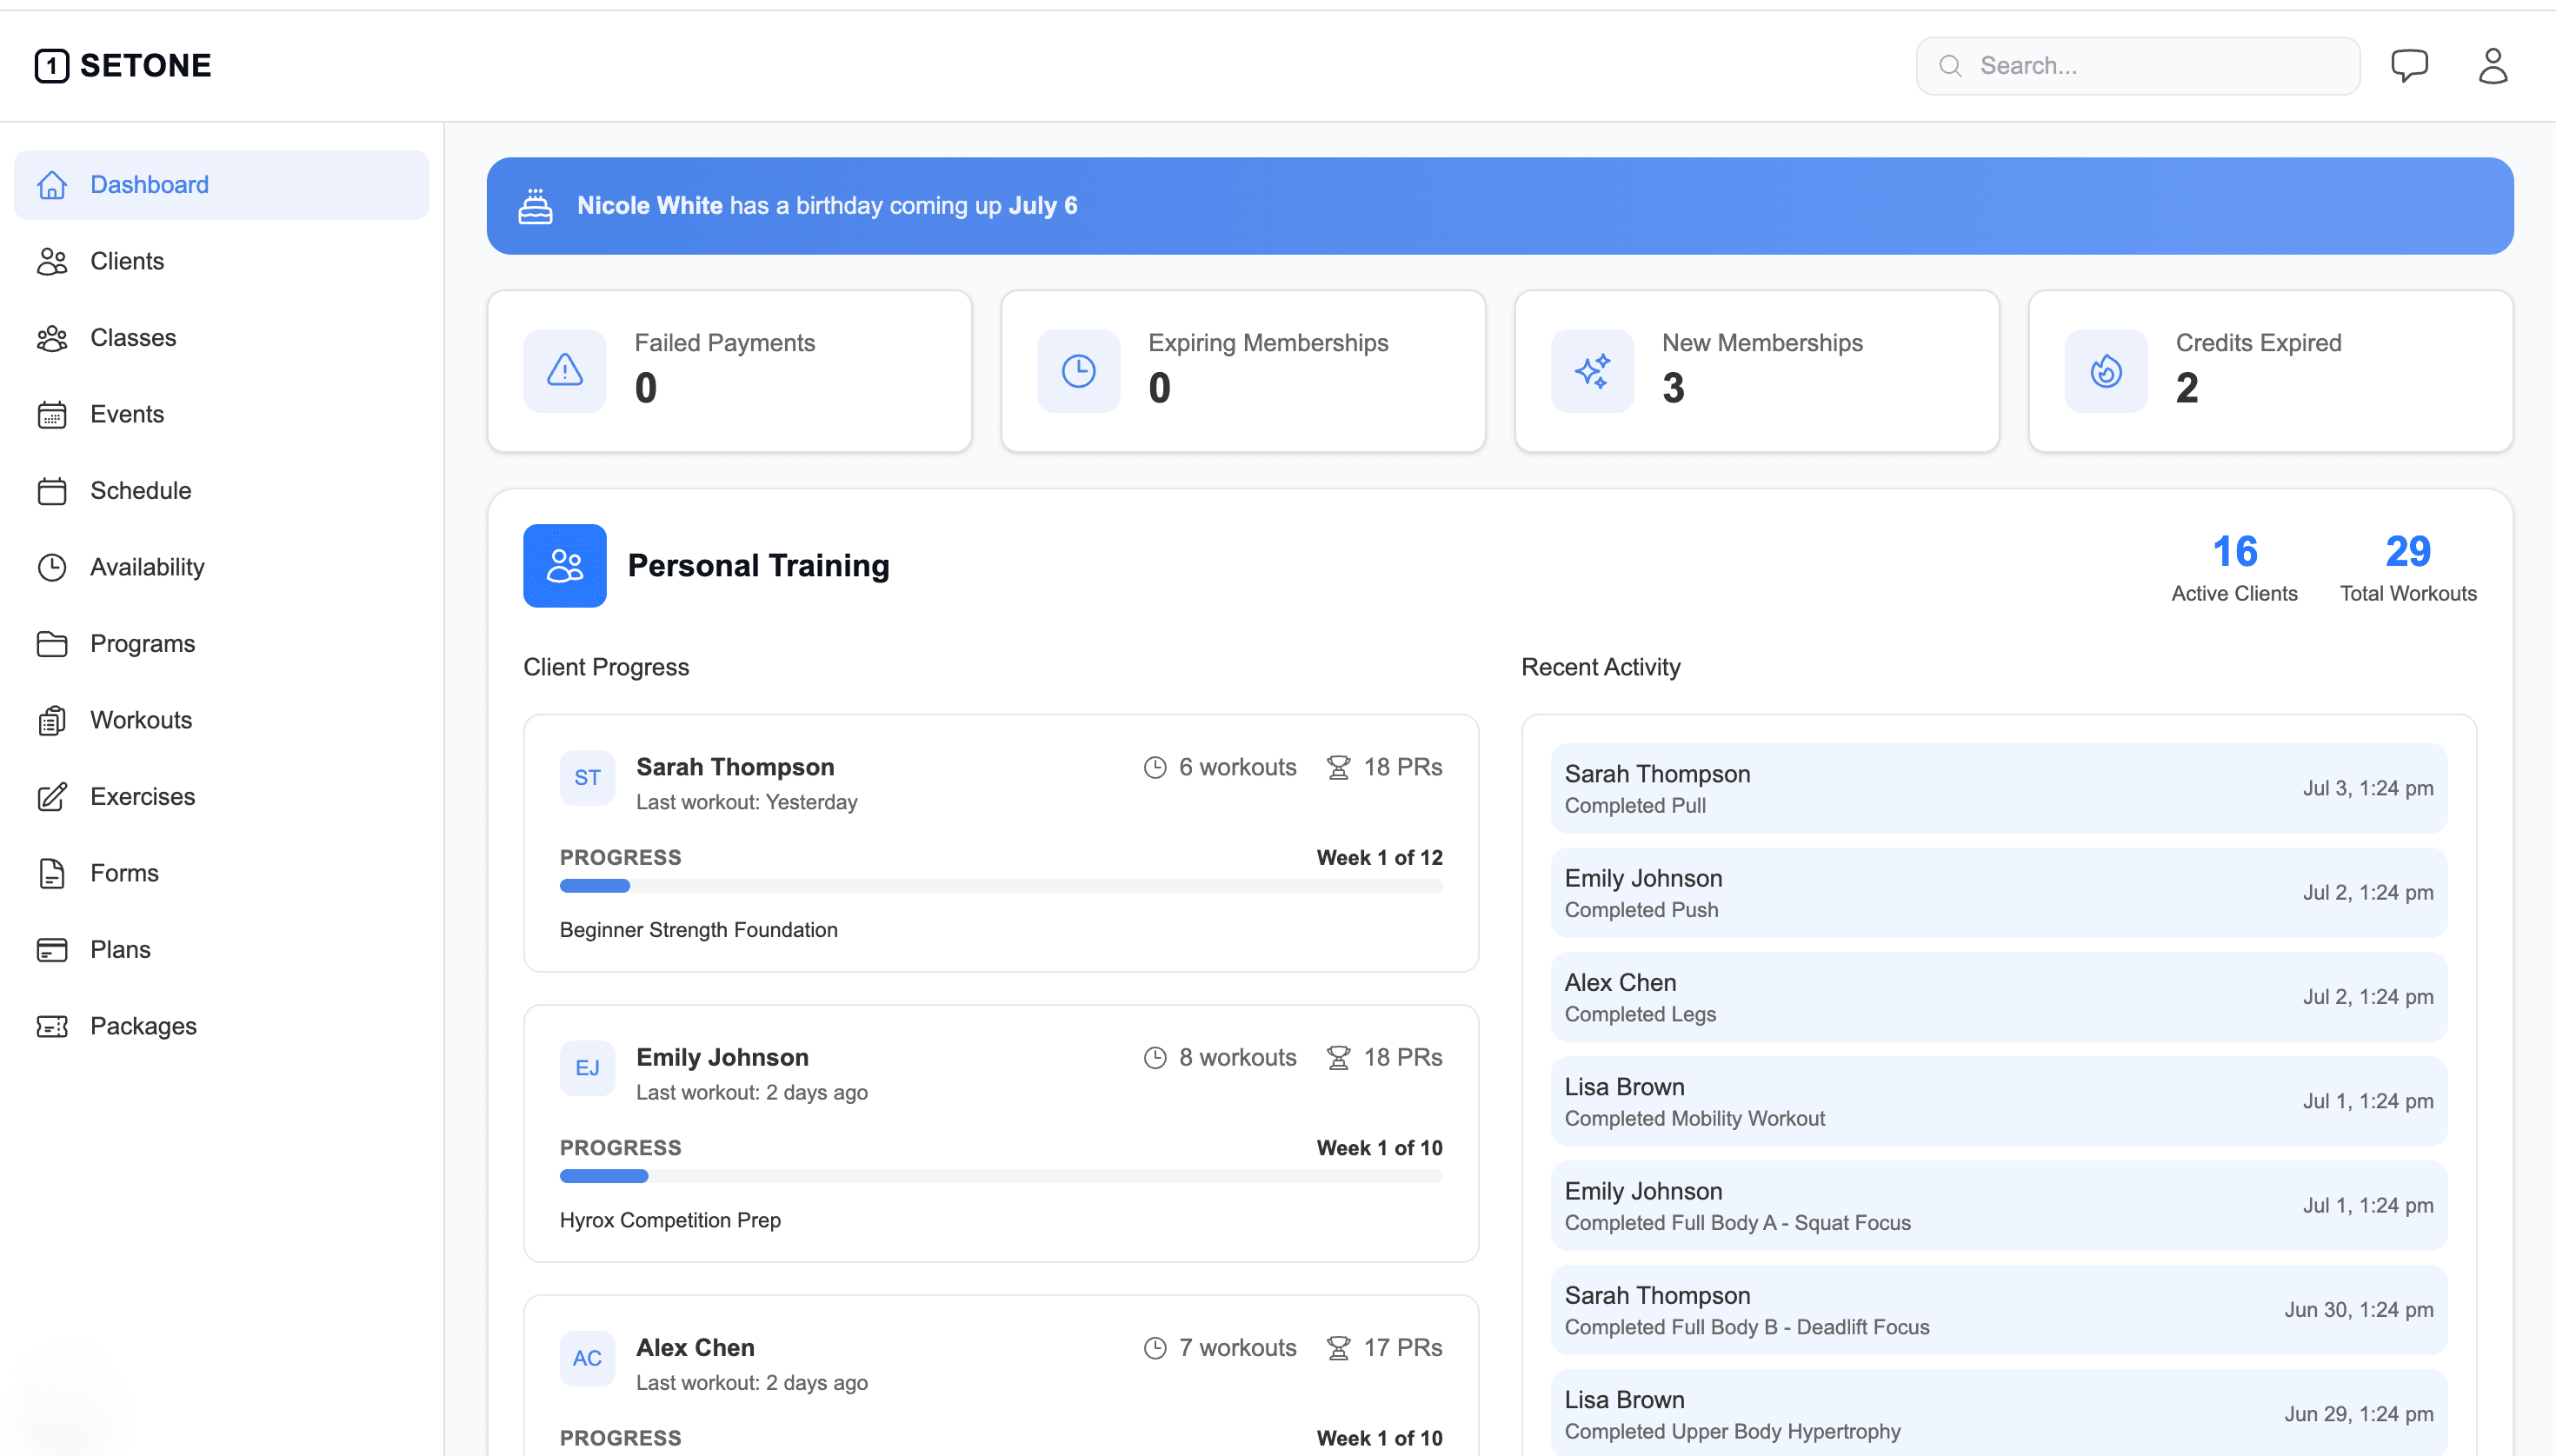2556x1456 pixels.
Task: Click the SETONE logo icon
Action: click(52, 66)
